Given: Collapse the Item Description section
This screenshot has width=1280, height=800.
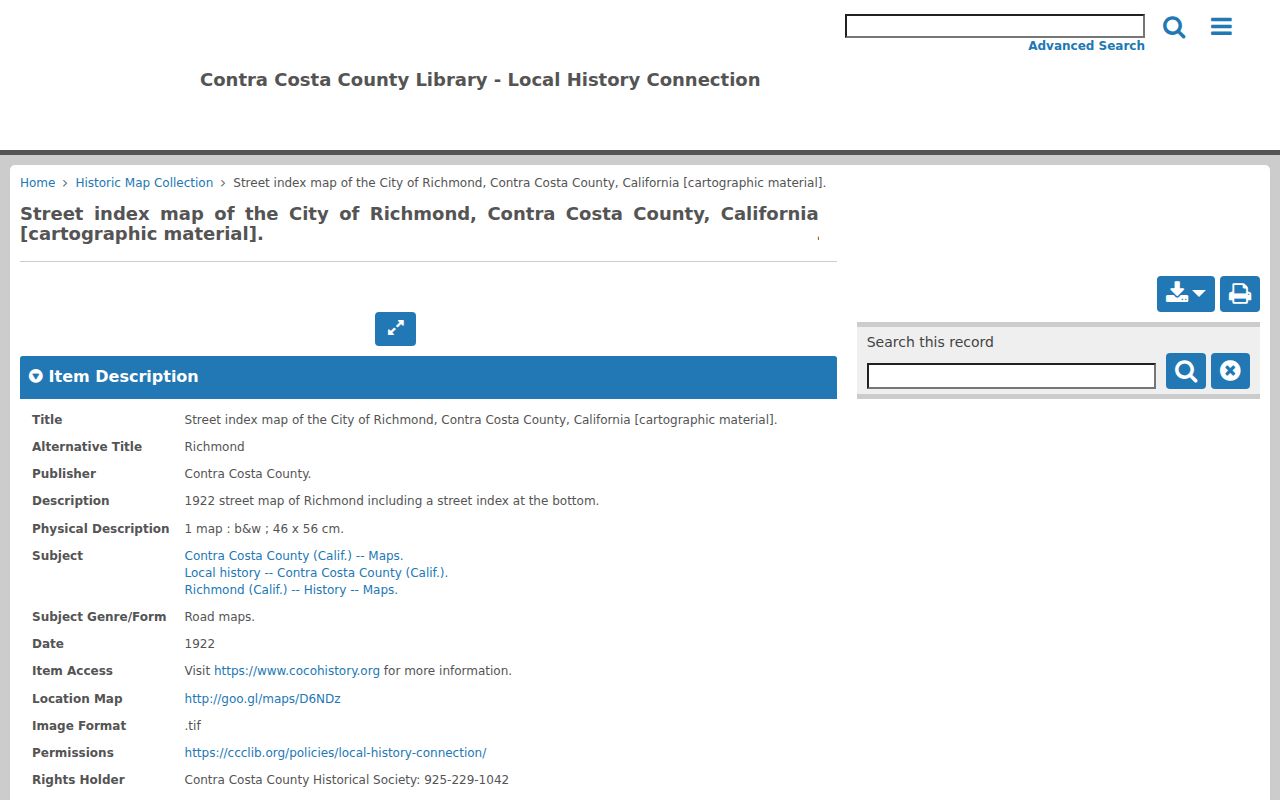Looking at the screenshot, I should point(428,377).
